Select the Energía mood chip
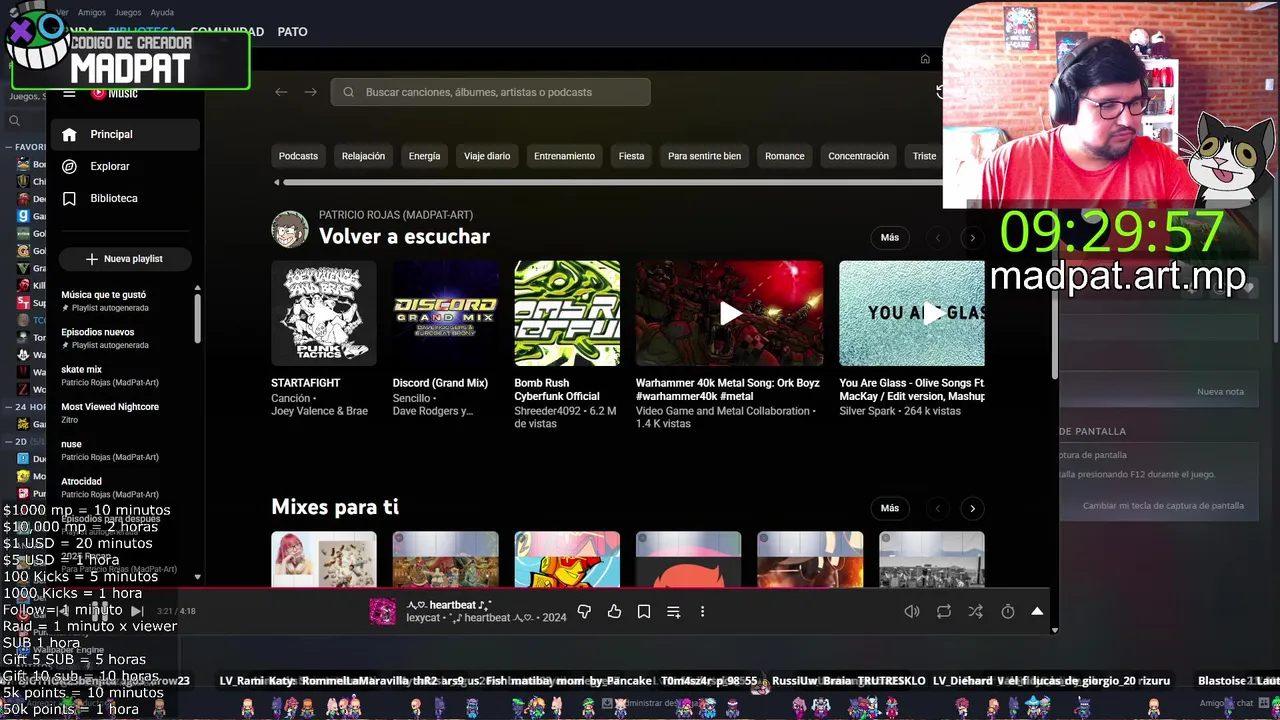1280x720 pixels. (424, 156)
